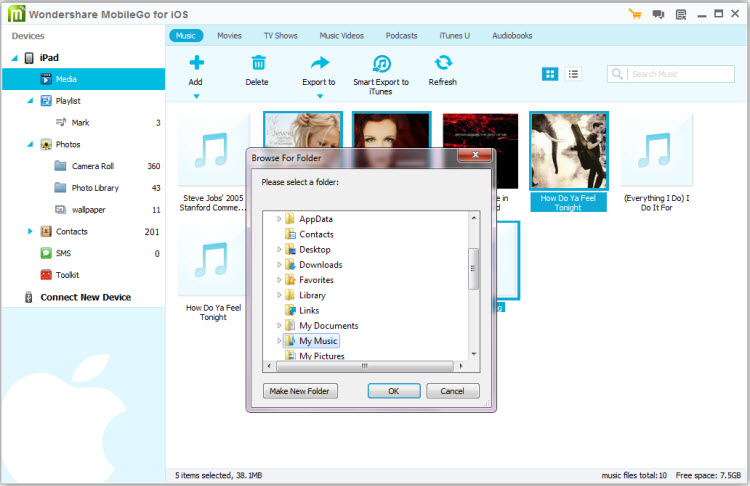Click folder list horizontal scrollbar thumb
This screenshot has height=486, width=750.
tap(364, 366)
